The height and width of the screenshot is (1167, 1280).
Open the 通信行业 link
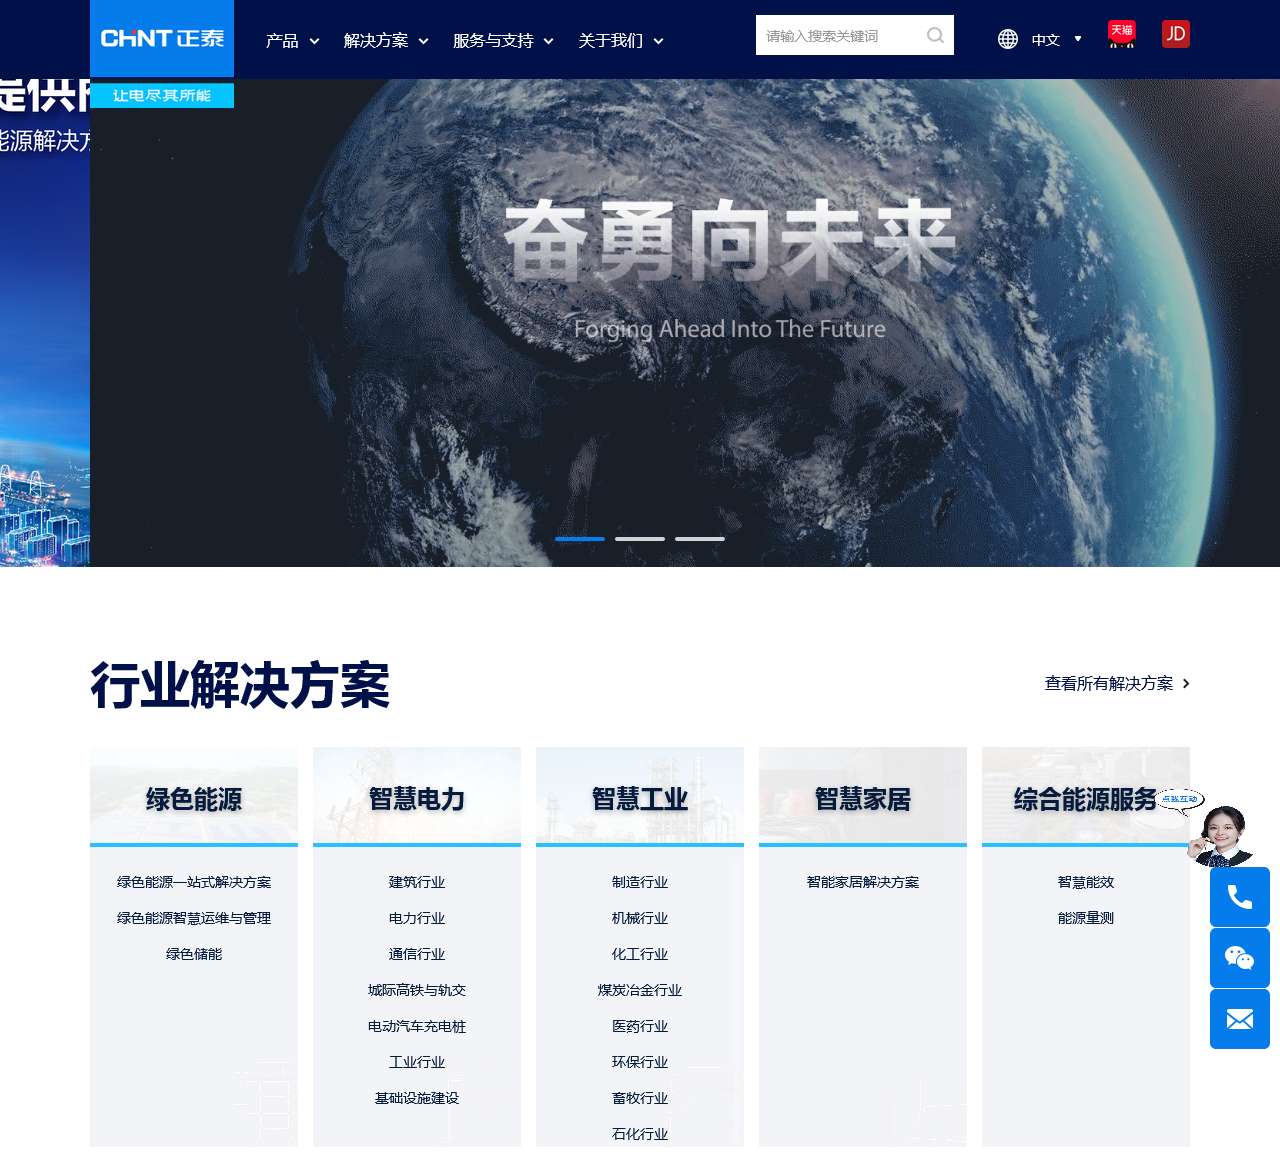(417, 954)
